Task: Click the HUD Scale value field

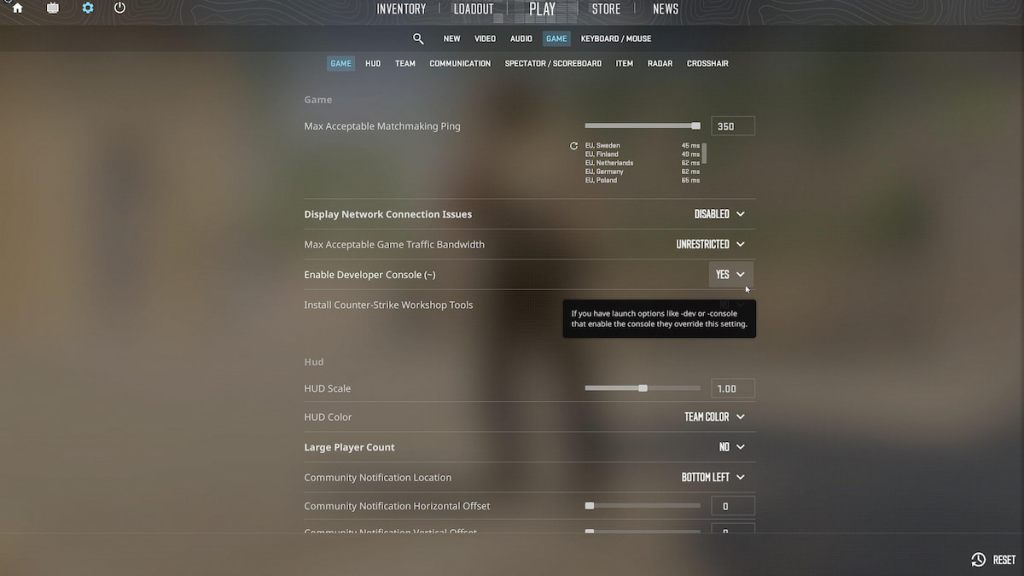Action: 733,389
